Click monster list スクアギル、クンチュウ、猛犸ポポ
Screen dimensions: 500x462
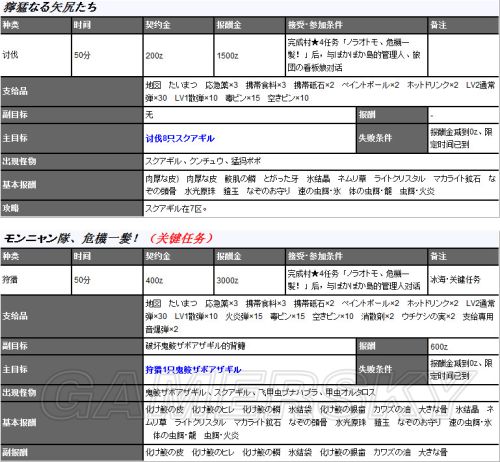click(203, 162)
